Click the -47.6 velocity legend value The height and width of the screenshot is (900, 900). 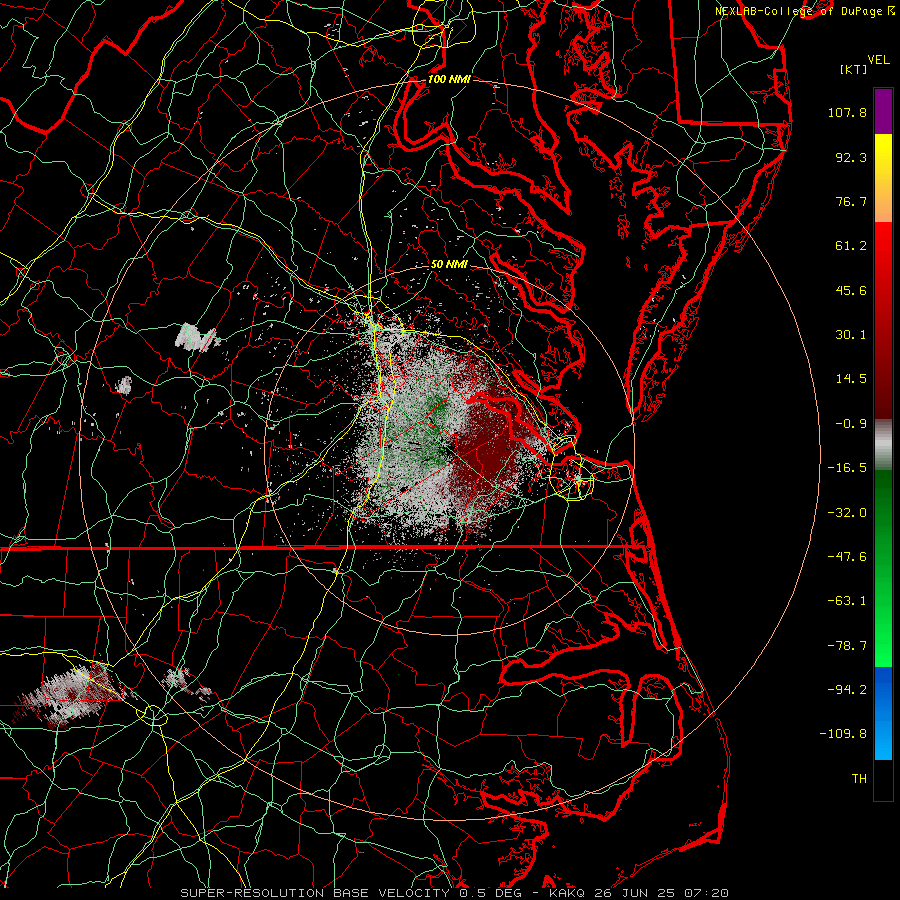point(847,557)
